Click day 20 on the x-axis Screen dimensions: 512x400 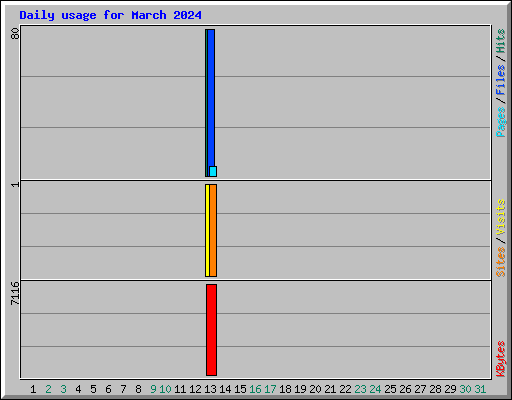[315, 389]
